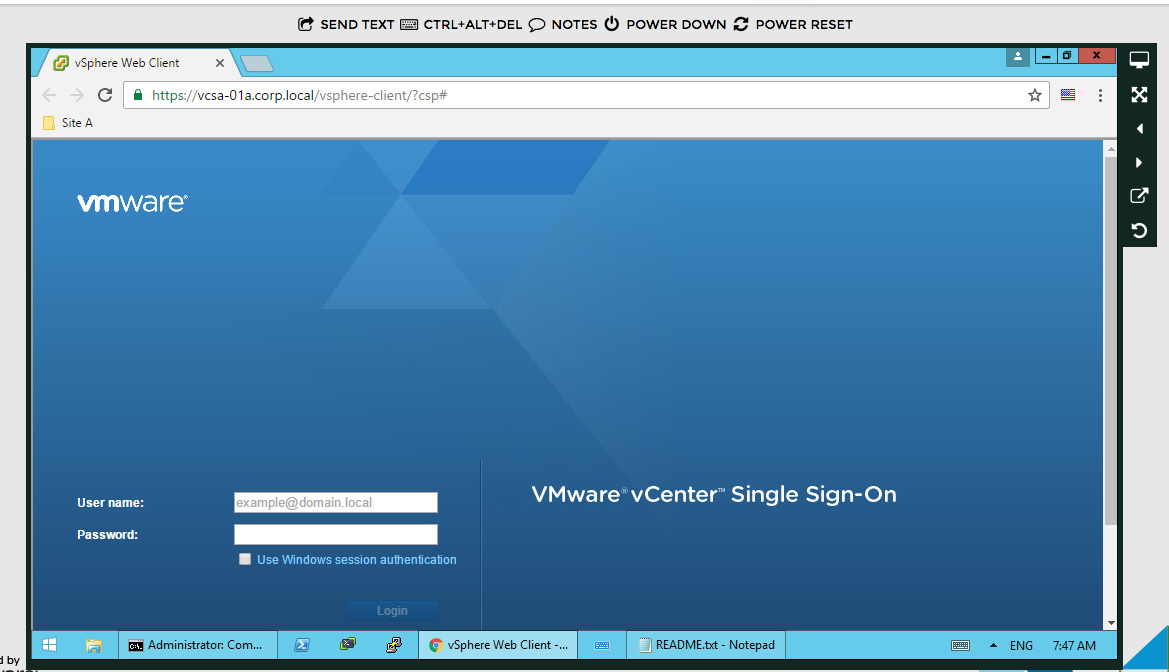Click the monitor display icon in side panel
The image size is (1169, 672).
1138,60
